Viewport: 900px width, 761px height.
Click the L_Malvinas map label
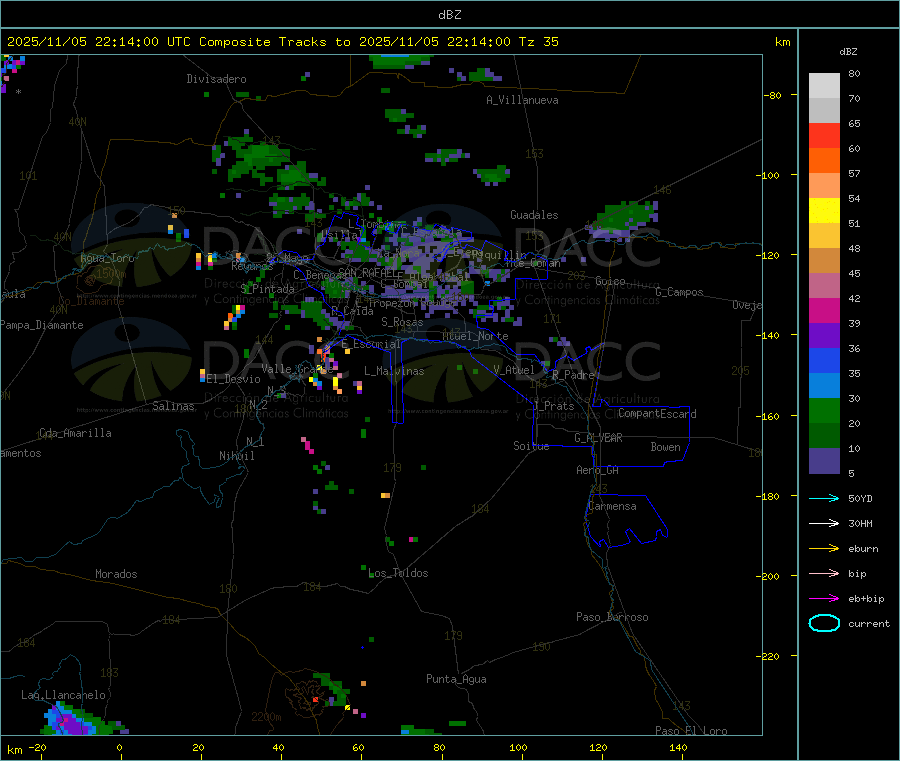point(394,371)
